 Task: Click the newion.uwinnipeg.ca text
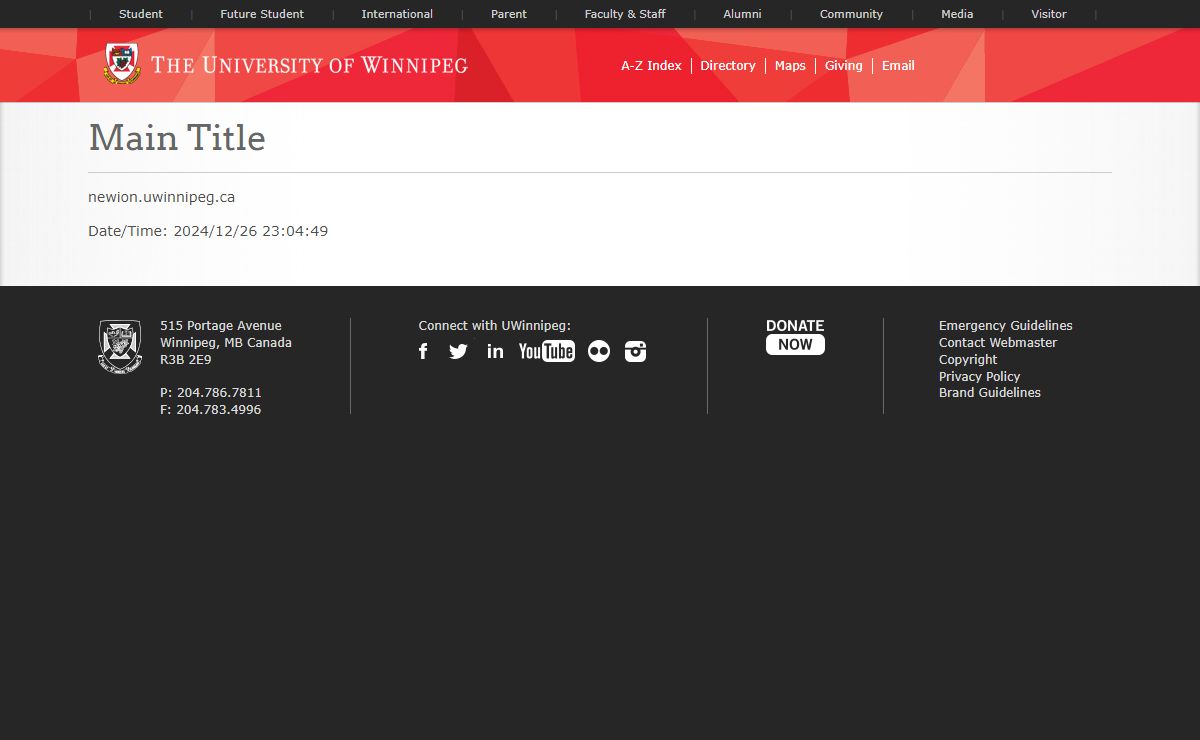coord(162,197)
